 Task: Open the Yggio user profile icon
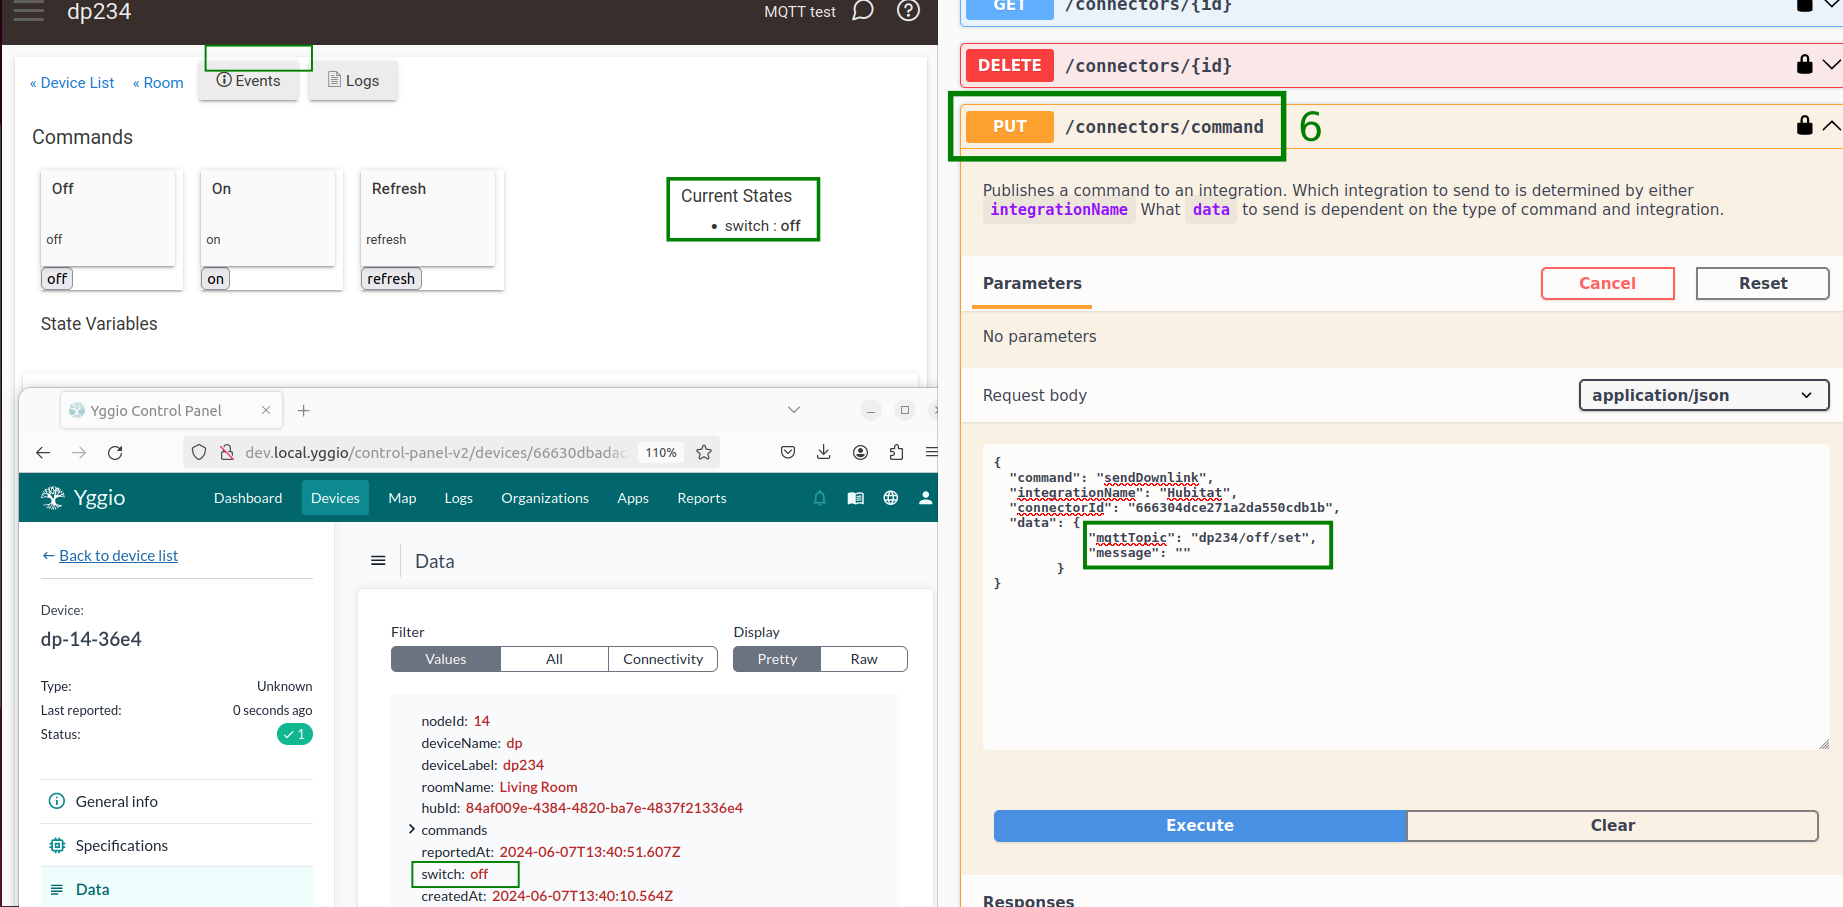(x=926, y=498)
